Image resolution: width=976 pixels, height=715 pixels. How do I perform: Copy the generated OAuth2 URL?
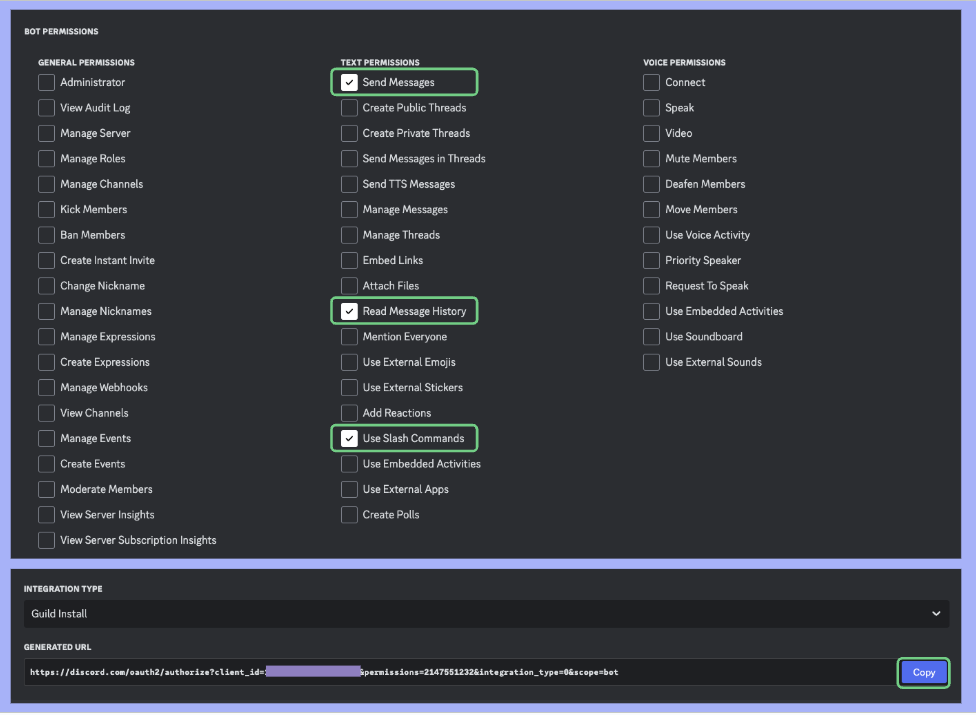point(923,672)
